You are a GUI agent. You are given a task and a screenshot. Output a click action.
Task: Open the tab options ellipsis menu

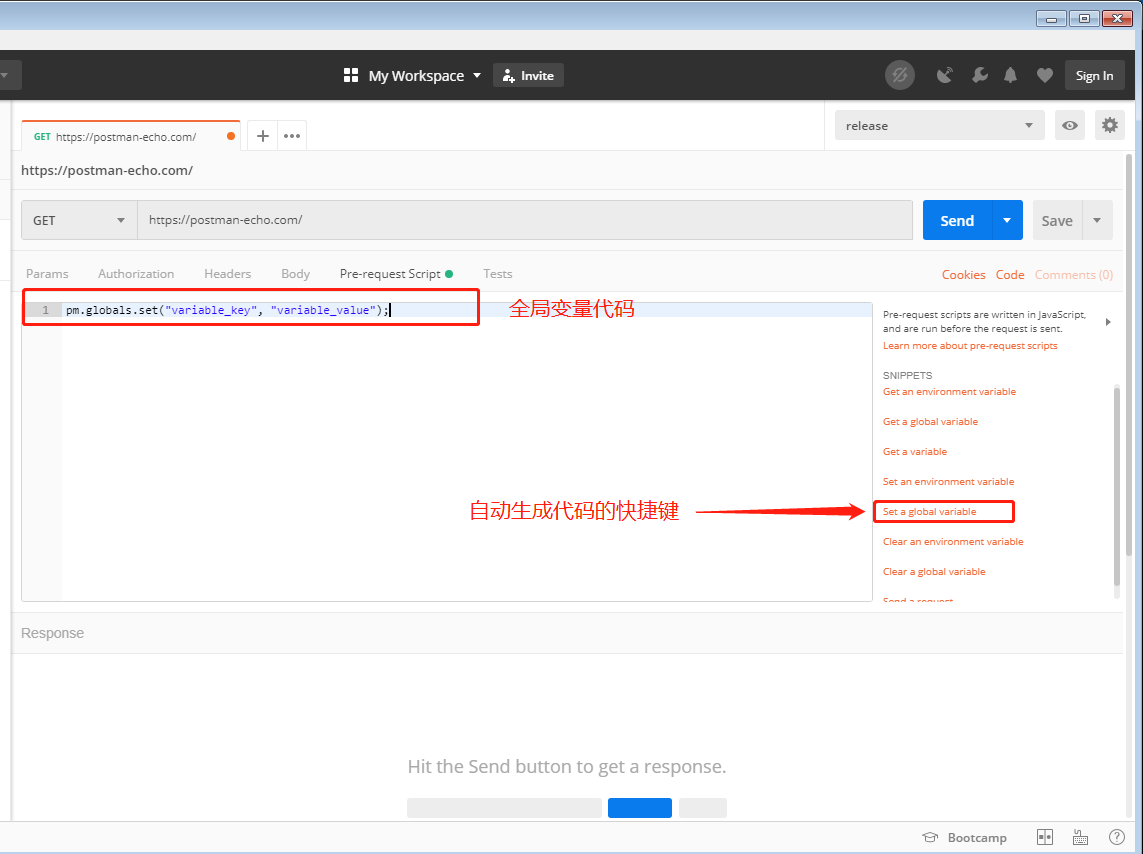tap(292, 136)
